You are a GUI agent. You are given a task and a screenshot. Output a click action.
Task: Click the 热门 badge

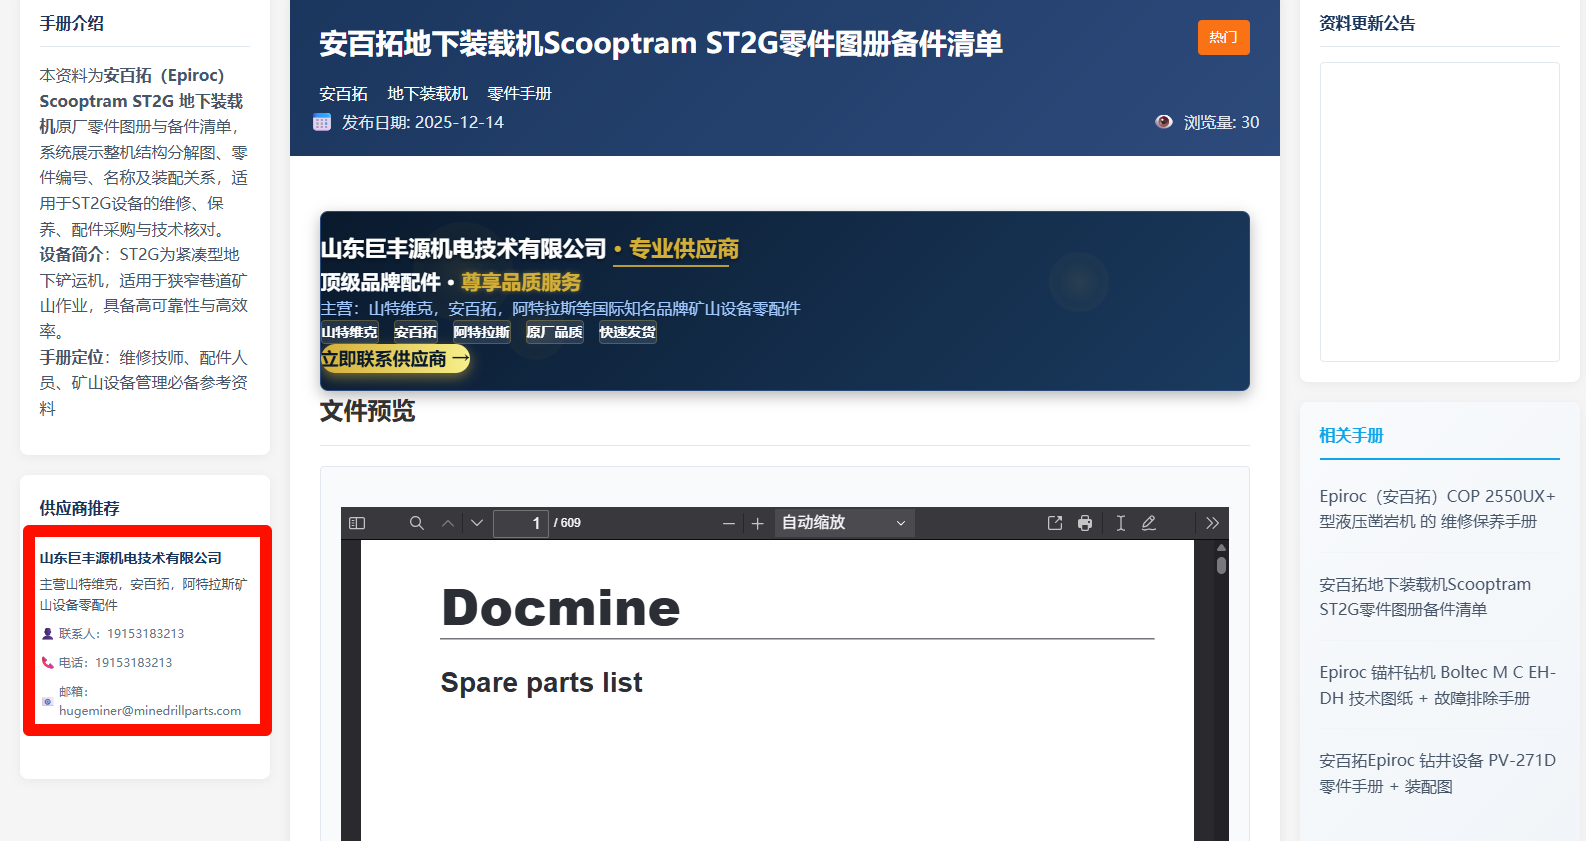click(1224, 38)
